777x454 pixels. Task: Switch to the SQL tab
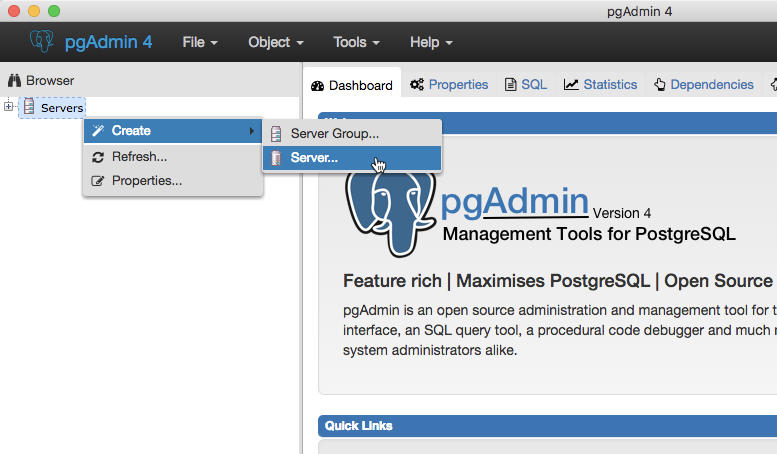click(526, 85)
